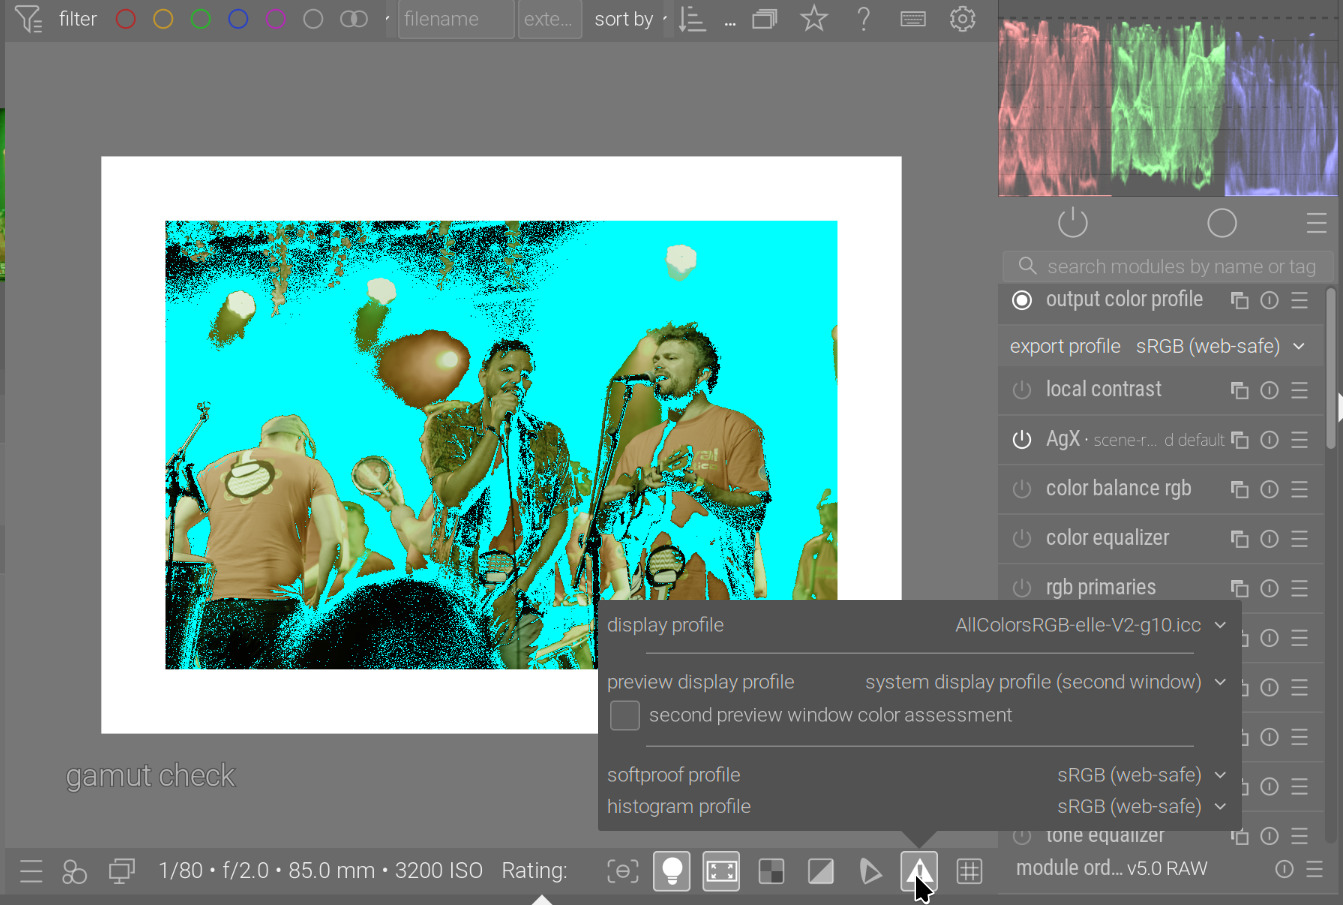Toggle the gamut check button
This screenshot has width=1343, height=905.
(x=919, y=871)
